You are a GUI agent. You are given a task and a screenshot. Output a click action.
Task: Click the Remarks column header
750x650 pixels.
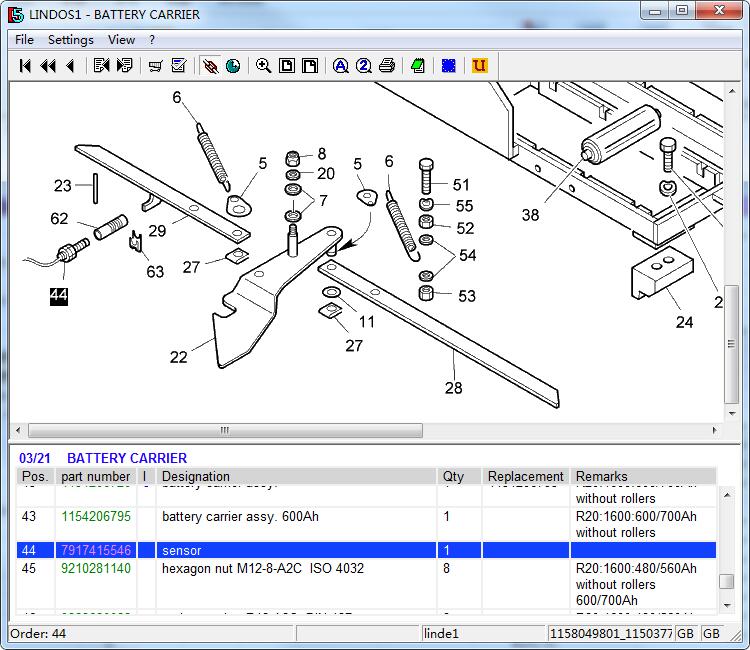click(643, 476)
